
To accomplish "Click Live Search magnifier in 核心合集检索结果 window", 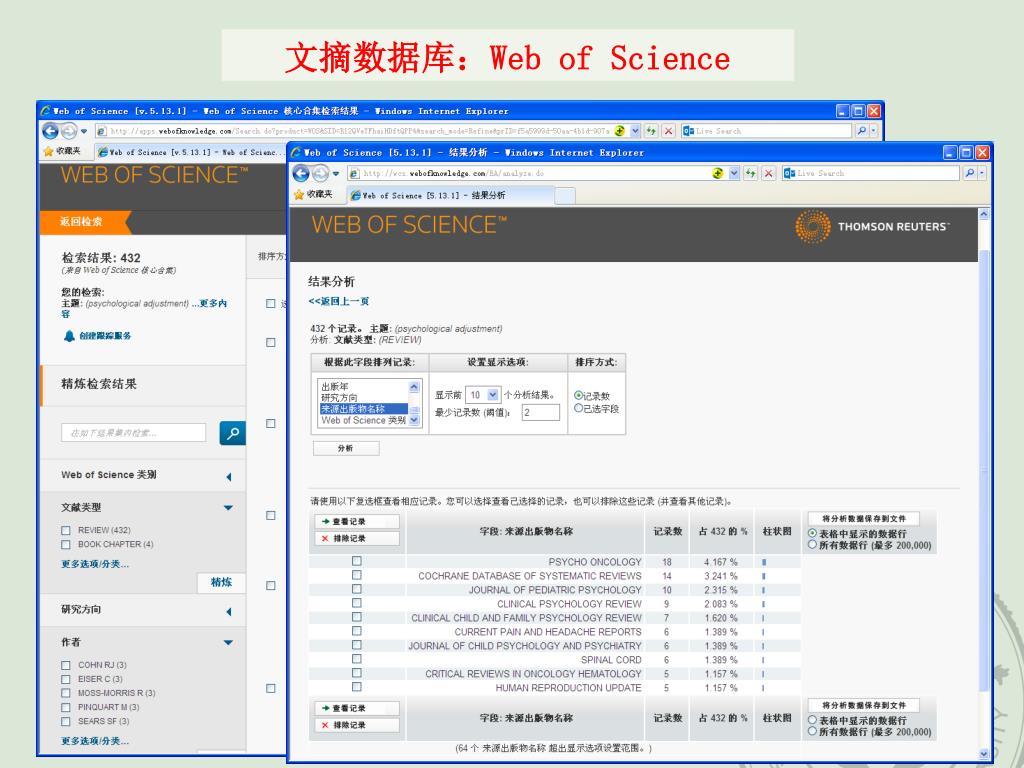I will click(862, 131).
